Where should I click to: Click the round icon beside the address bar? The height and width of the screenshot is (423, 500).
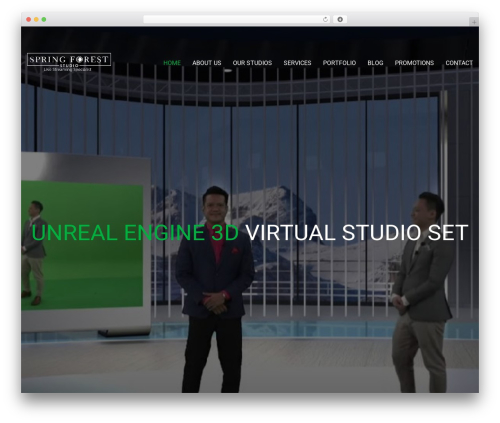click(340, 20)
